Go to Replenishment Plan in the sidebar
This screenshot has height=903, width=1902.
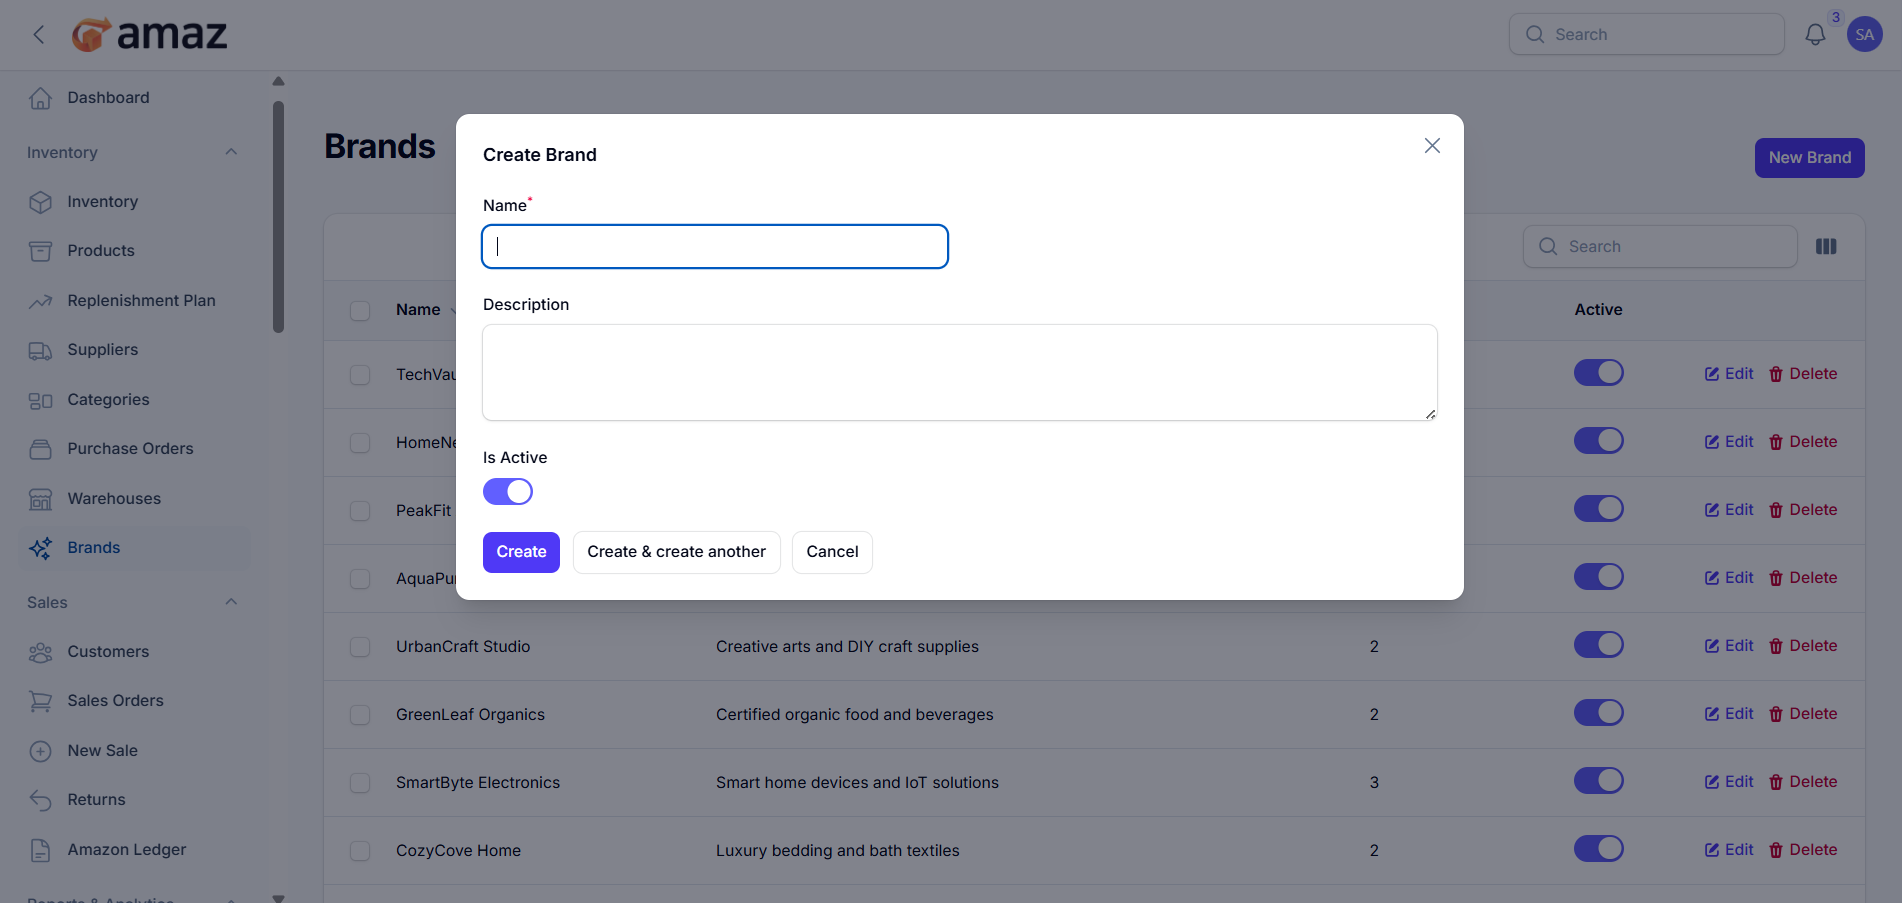coord(141,301)
